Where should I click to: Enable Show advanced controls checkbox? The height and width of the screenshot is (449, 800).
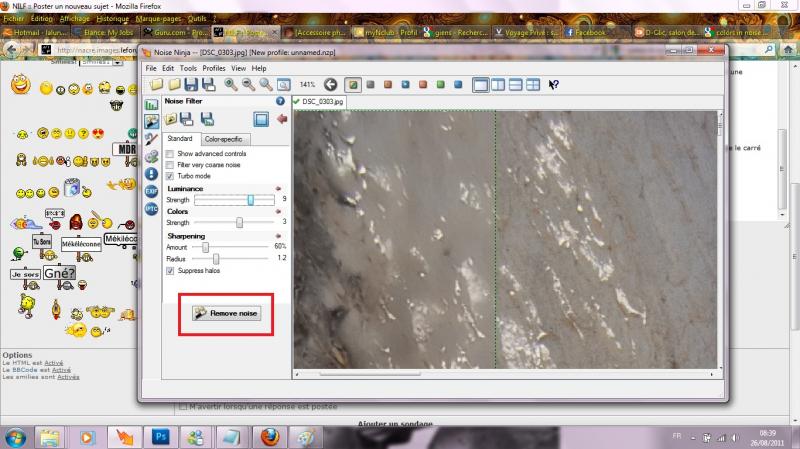coord(170,154)
